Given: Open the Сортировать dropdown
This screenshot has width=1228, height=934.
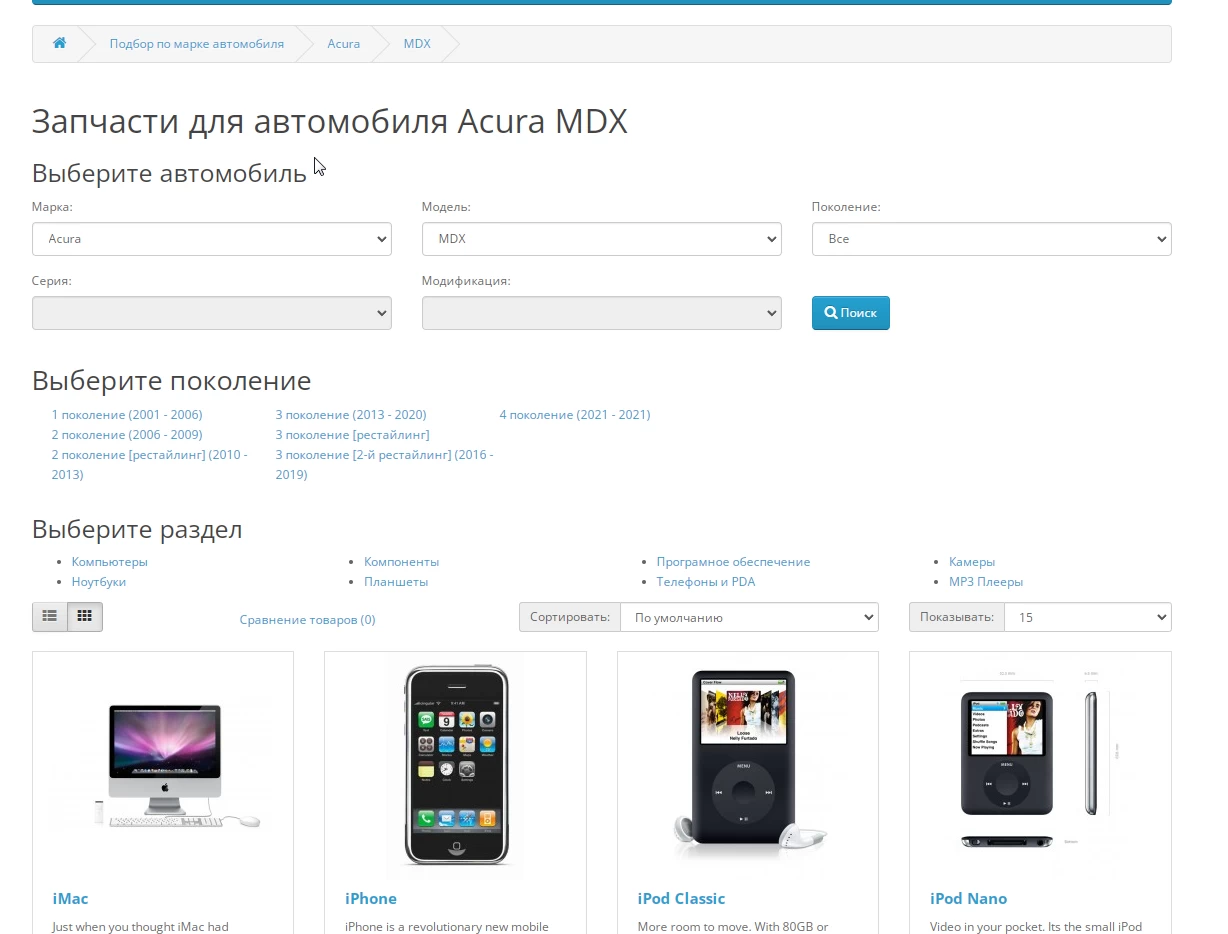Looking at the screenshot, I should [x=749, y=617].
